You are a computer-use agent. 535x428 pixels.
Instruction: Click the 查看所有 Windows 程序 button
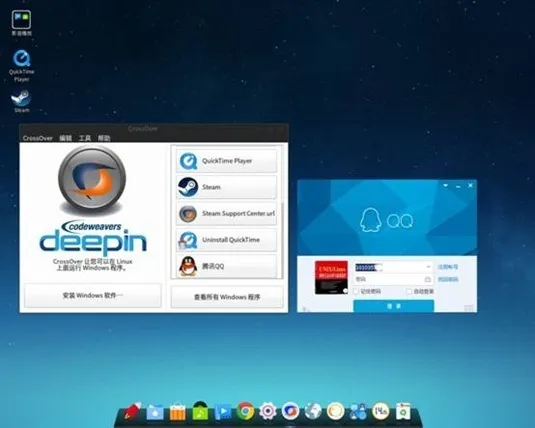point(227,297)
